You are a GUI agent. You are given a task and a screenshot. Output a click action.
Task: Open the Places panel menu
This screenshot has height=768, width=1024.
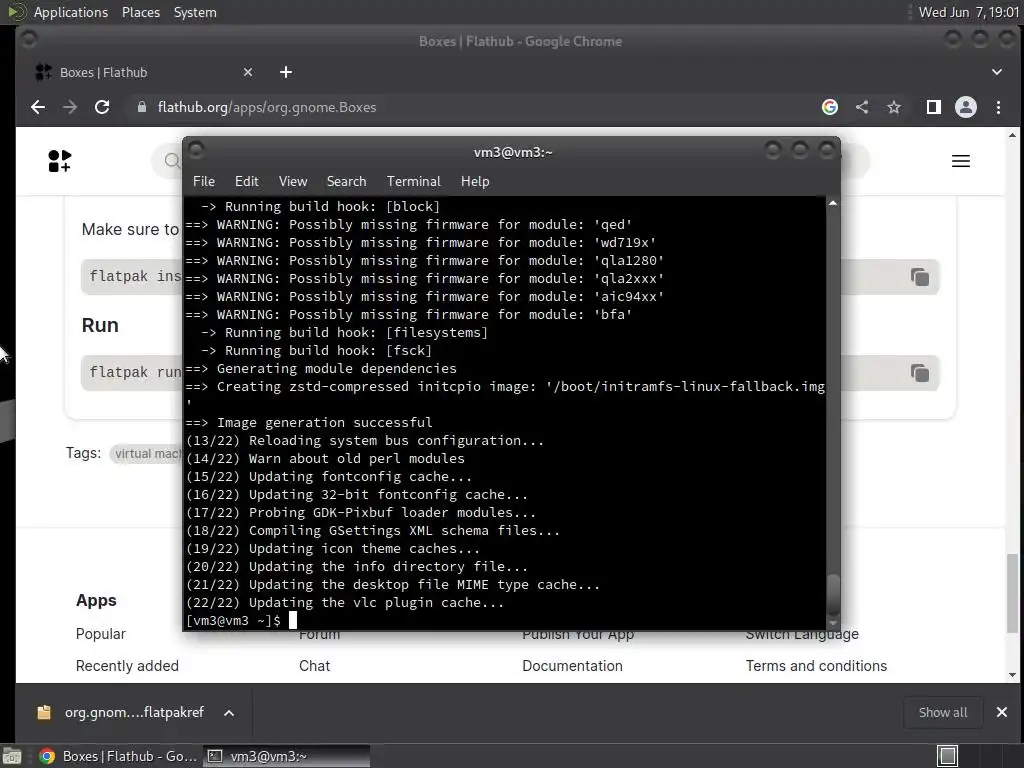[x=140, y=12]
